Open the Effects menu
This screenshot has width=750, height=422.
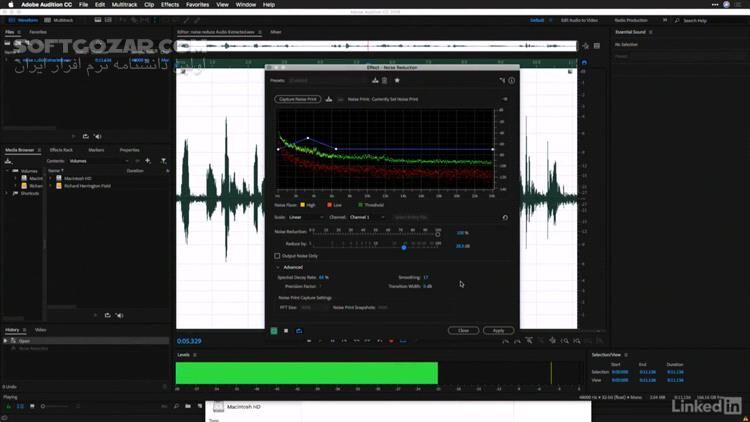[170, 4]
